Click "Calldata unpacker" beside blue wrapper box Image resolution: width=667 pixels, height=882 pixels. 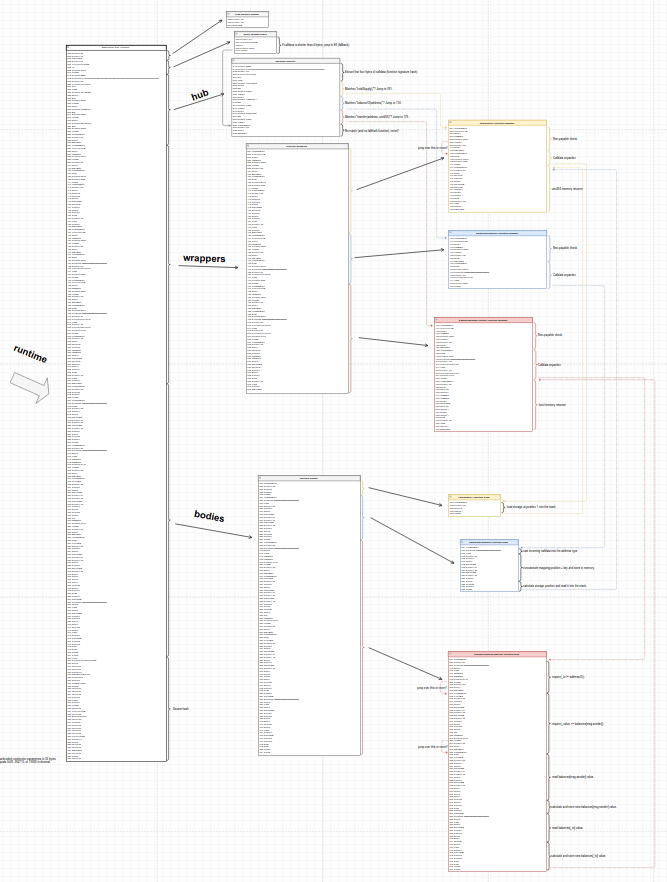[564, 274]
